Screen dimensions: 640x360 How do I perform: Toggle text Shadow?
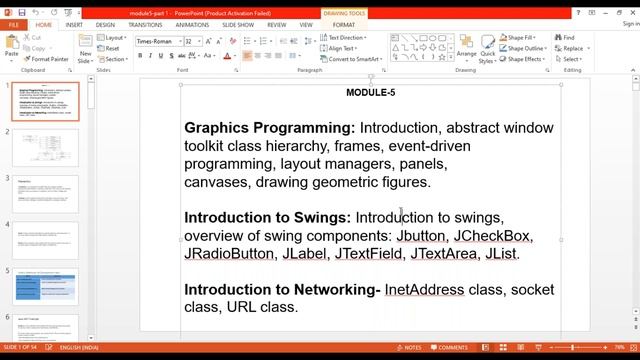171,56
